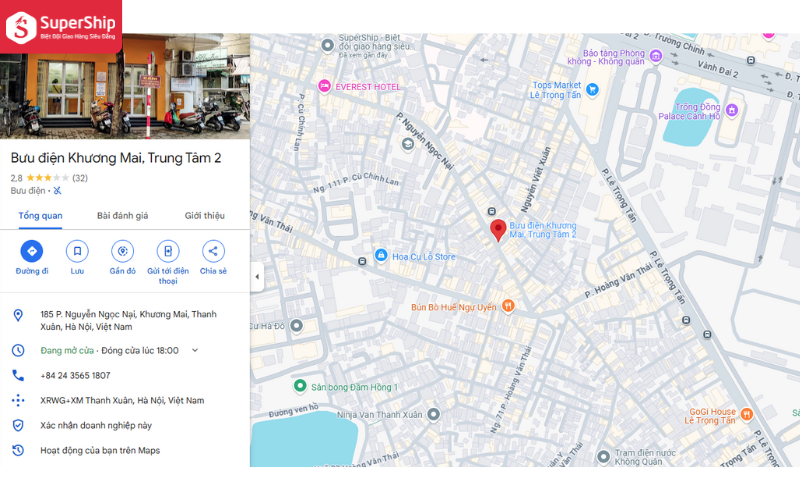This screenshot has height=500, width=800.
Task: Click the history icon for Hoạt động của bạn trên Maps
Action: click(18, 451)
